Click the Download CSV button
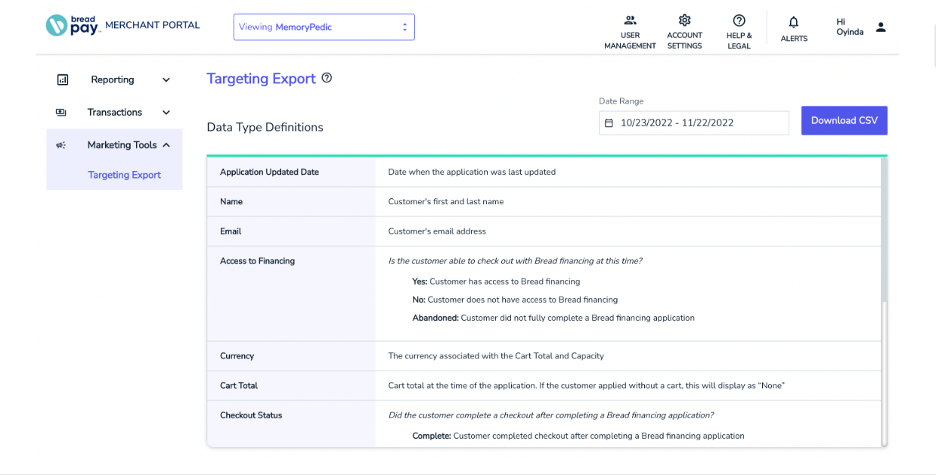 tap(844, 121)
